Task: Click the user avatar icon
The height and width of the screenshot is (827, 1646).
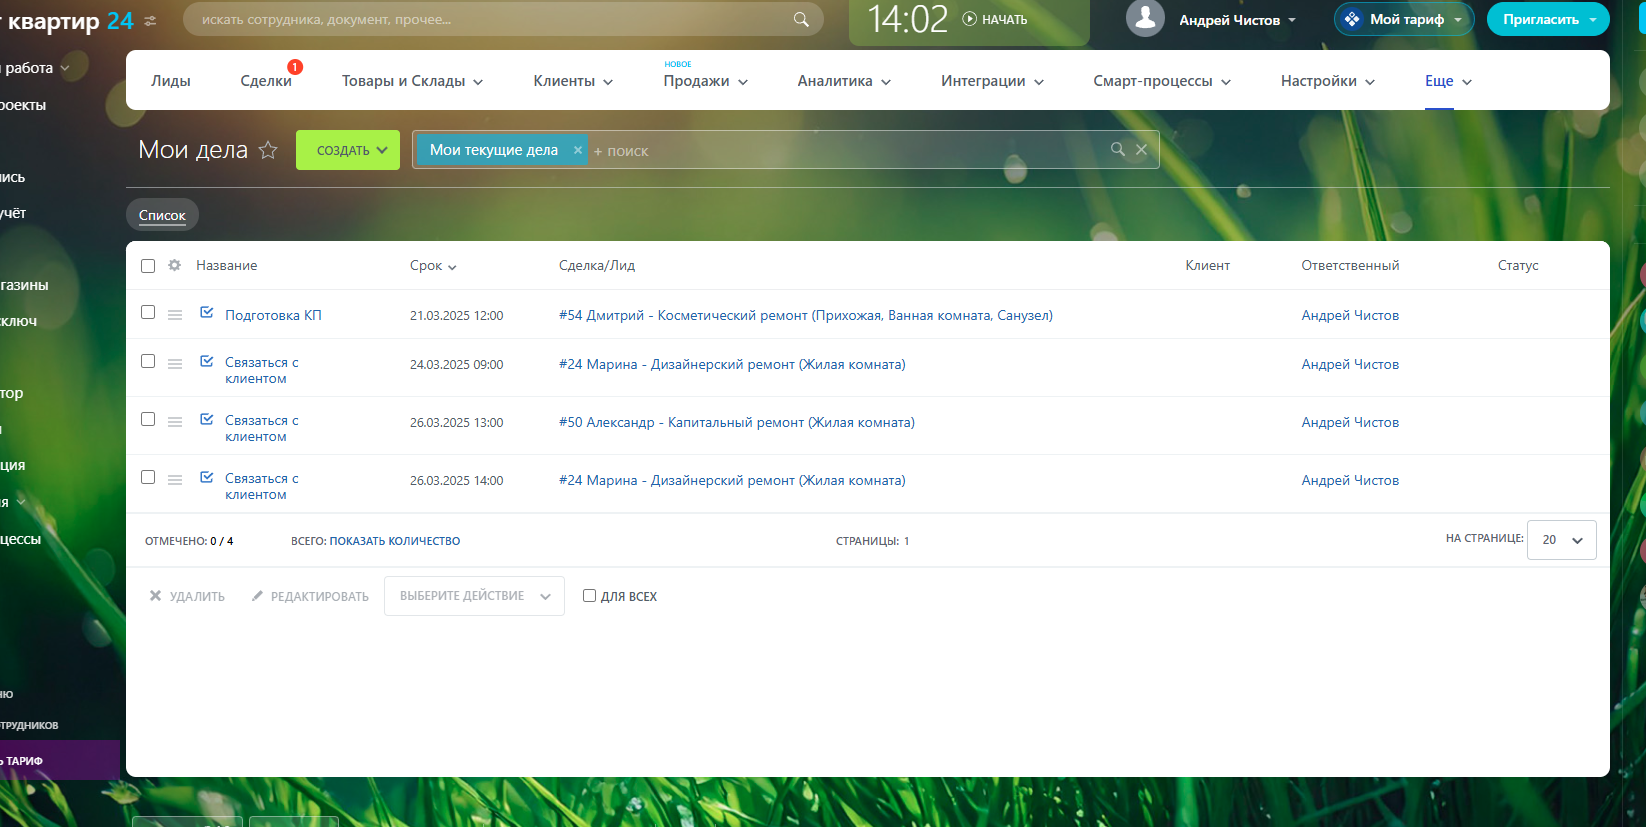Action: (x=1145, y=18)
